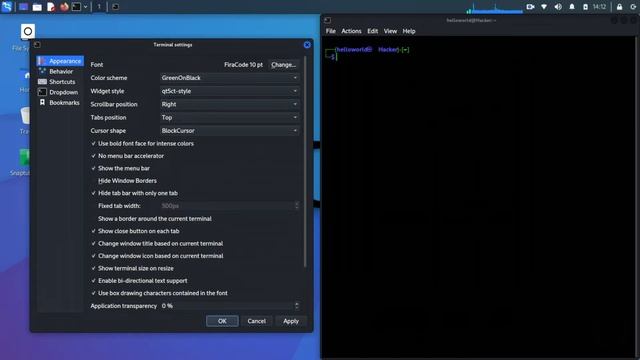This screenshot has width=640, height=360.
Task: Toggle Enable bi-directional text support
Action: [139, 280]
